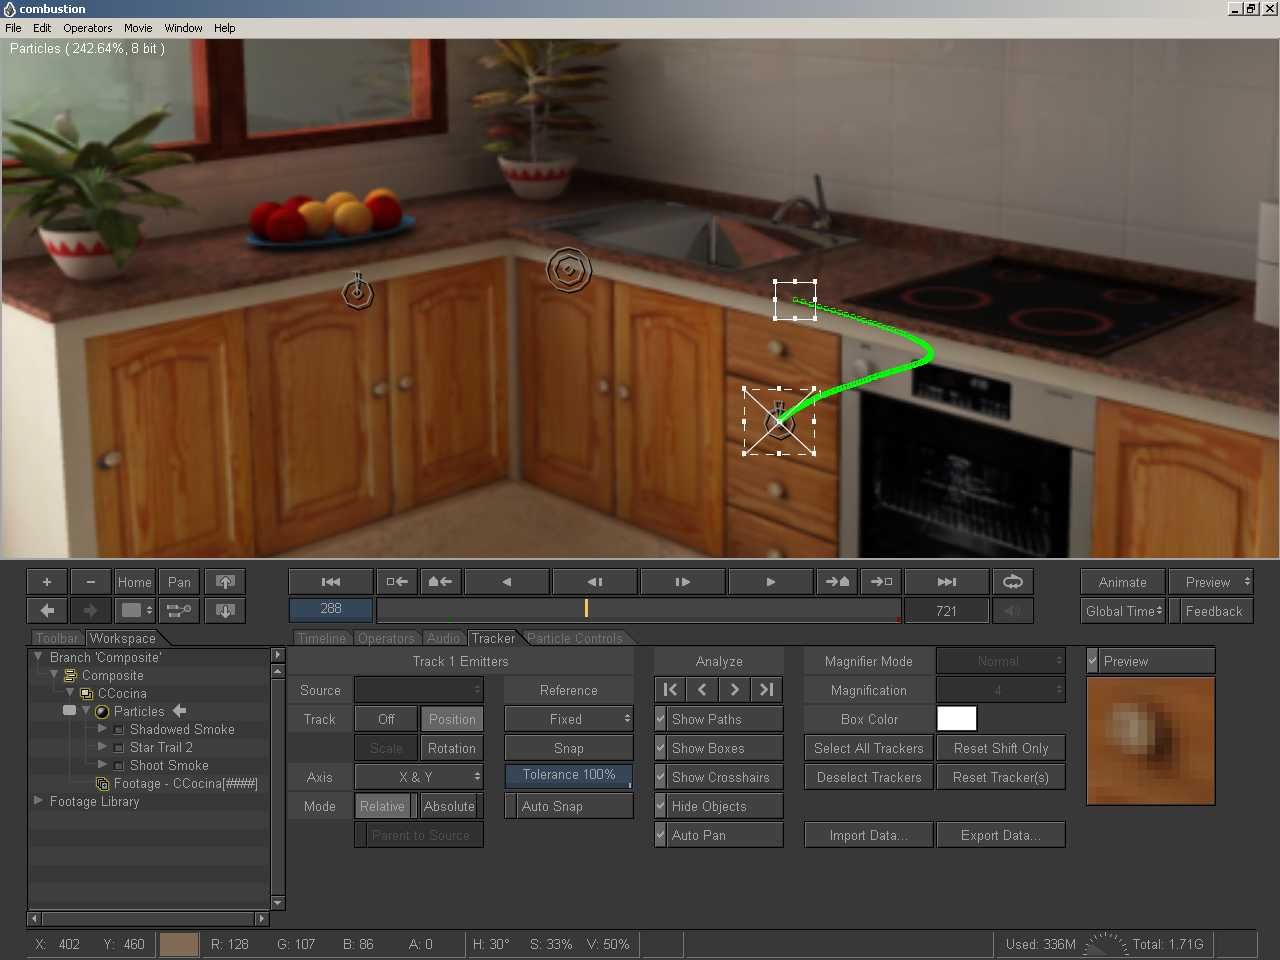The image size is (1280, 960).
Task: Play the clip in reverse
Action: point(507,582)
